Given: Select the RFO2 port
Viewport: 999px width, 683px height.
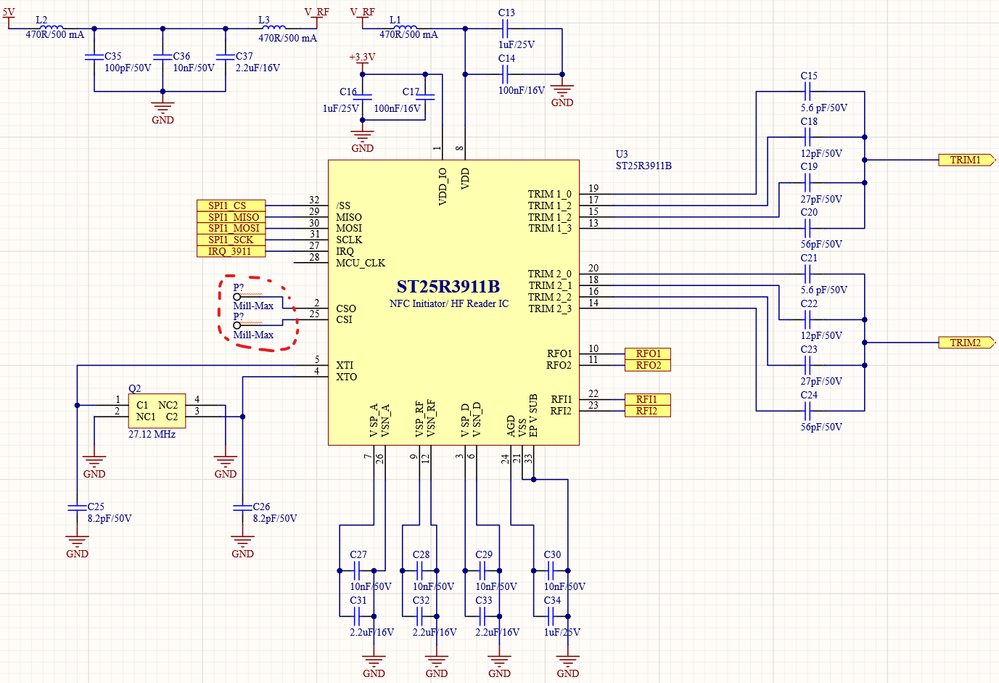Looking at the screenshot, I should pos(648,365).
